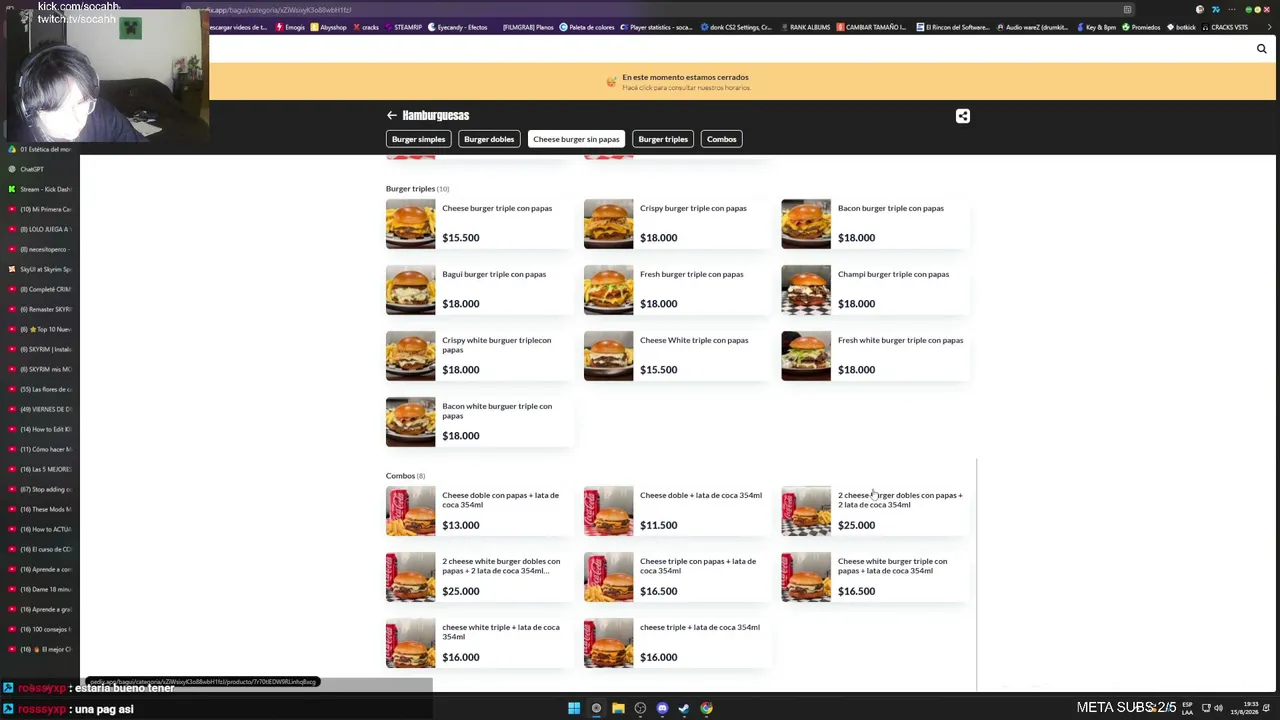Click the 'Combos (8)' section heading
Image resolution: width=1280 pixels, height=720 pixels.
tap(405, 476)
